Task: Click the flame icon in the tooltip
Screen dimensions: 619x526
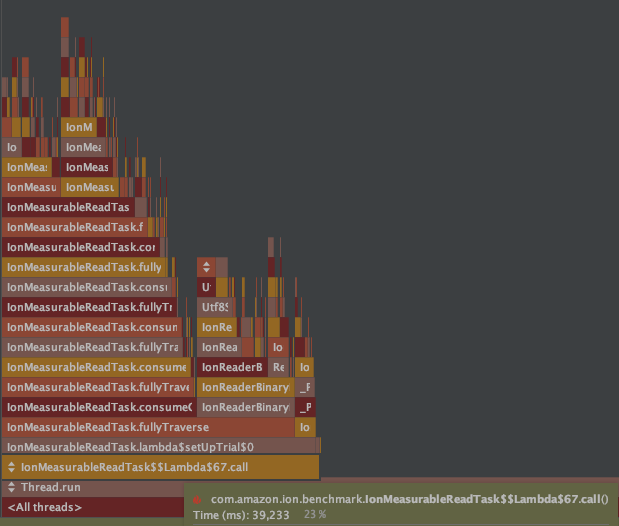Action: [197, 500]
